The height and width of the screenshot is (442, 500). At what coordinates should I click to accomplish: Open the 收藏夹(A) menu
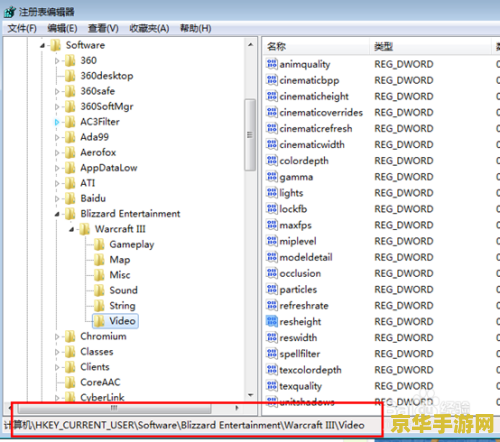tap(149, 28)
